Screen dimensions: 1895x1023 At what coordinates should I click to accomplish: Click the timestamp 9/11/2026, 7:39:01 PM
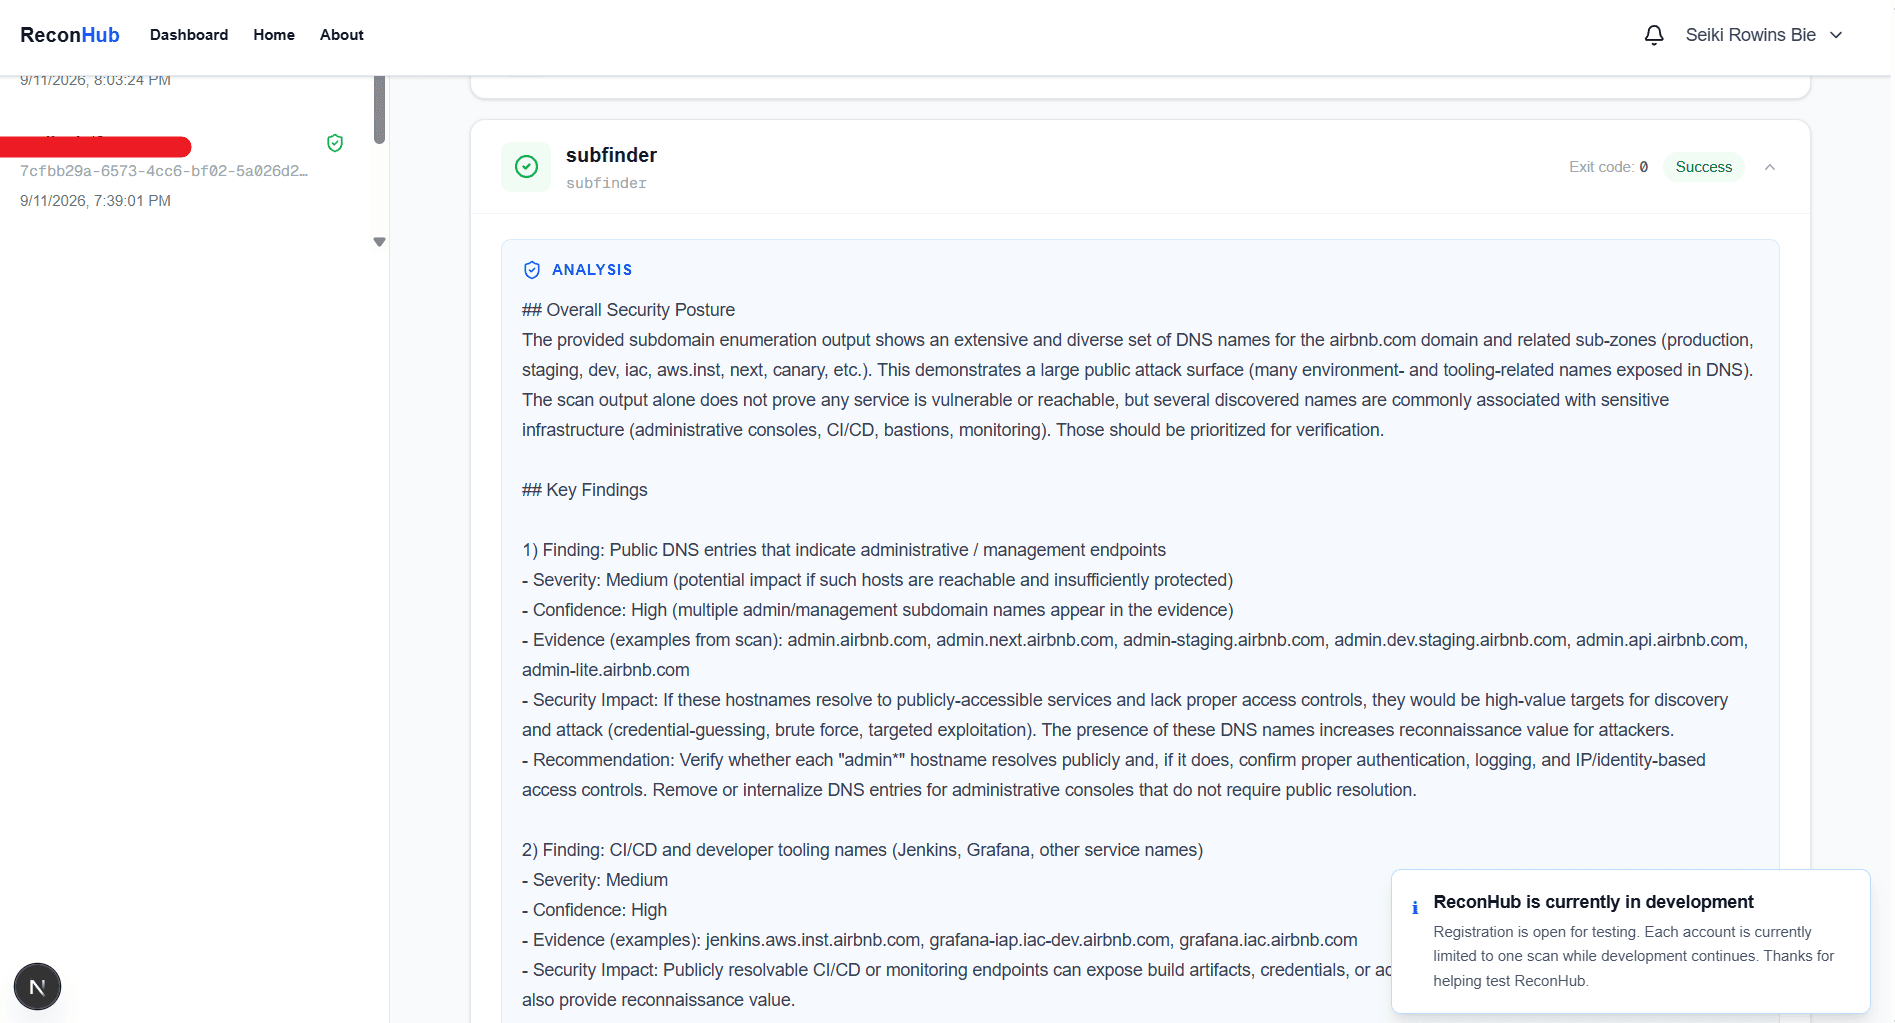pos(95,201)
